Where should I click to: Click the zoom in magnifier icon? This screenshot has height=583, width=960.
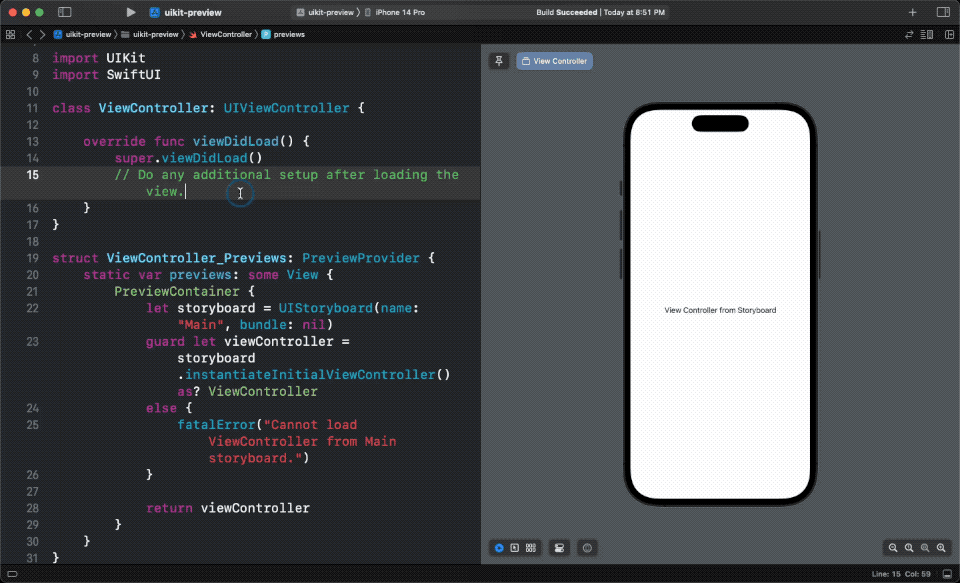coord(941,547)
